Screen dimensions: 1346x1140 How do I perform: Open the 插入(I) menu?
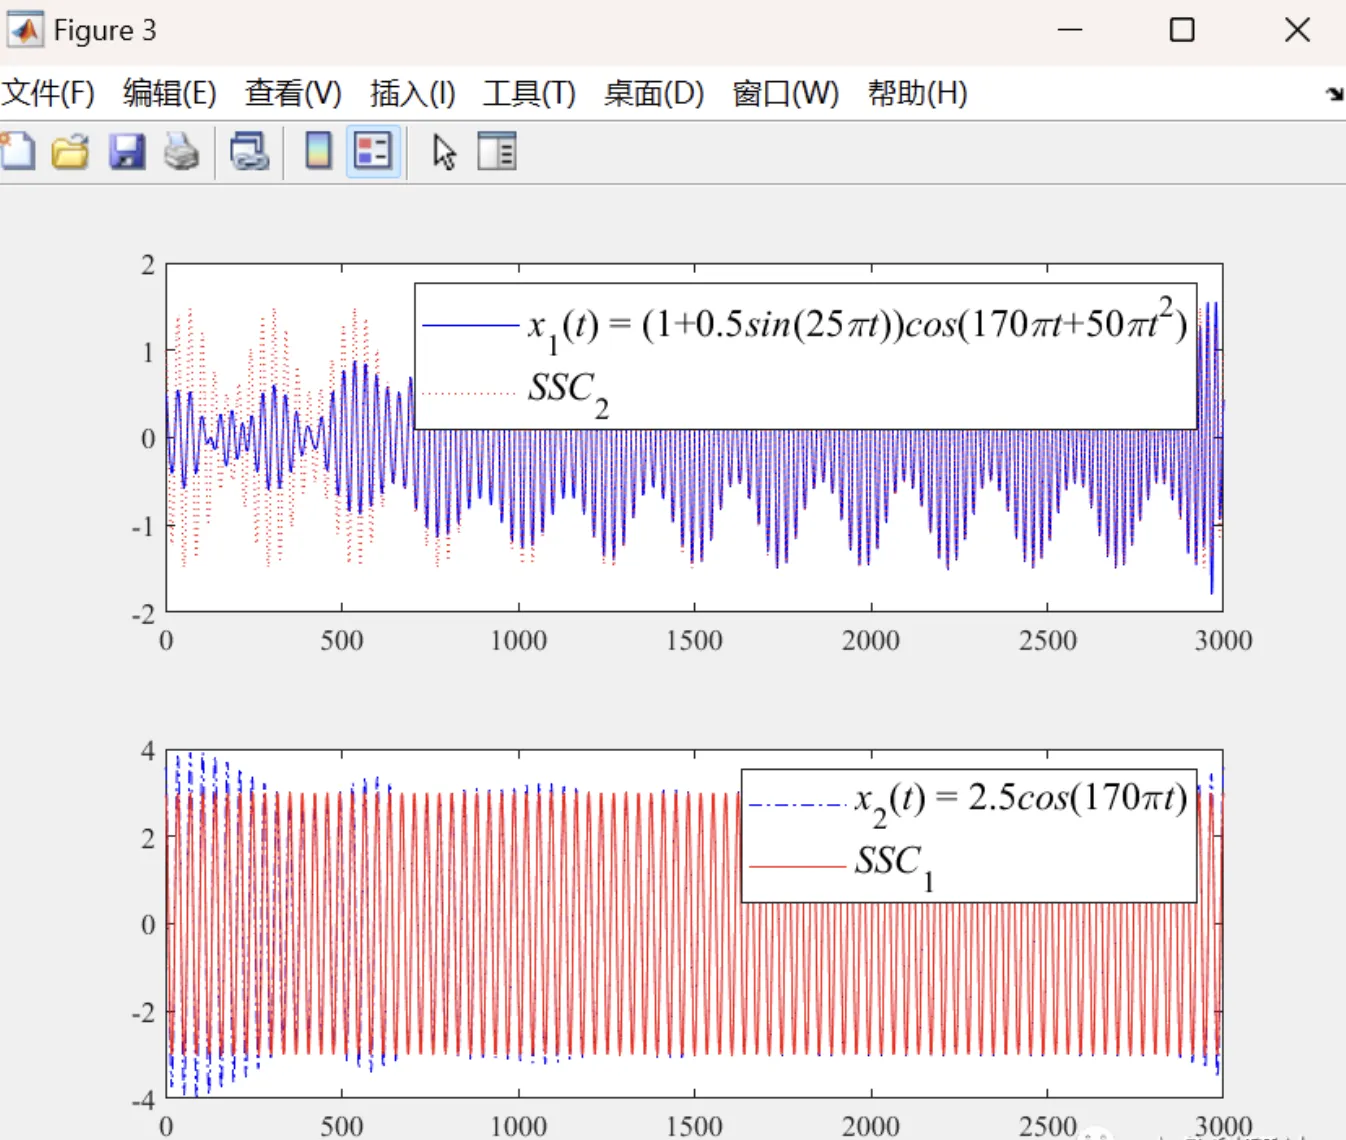[413, 94]
